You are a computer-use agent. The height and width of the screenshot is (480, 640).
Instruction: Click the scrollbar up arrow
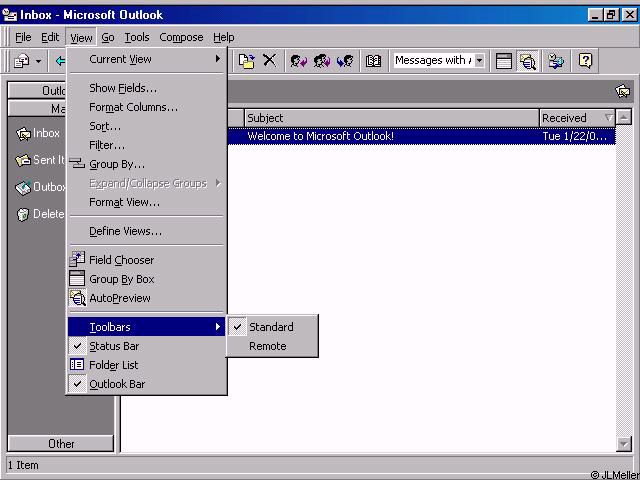click(x=624, y=118)
